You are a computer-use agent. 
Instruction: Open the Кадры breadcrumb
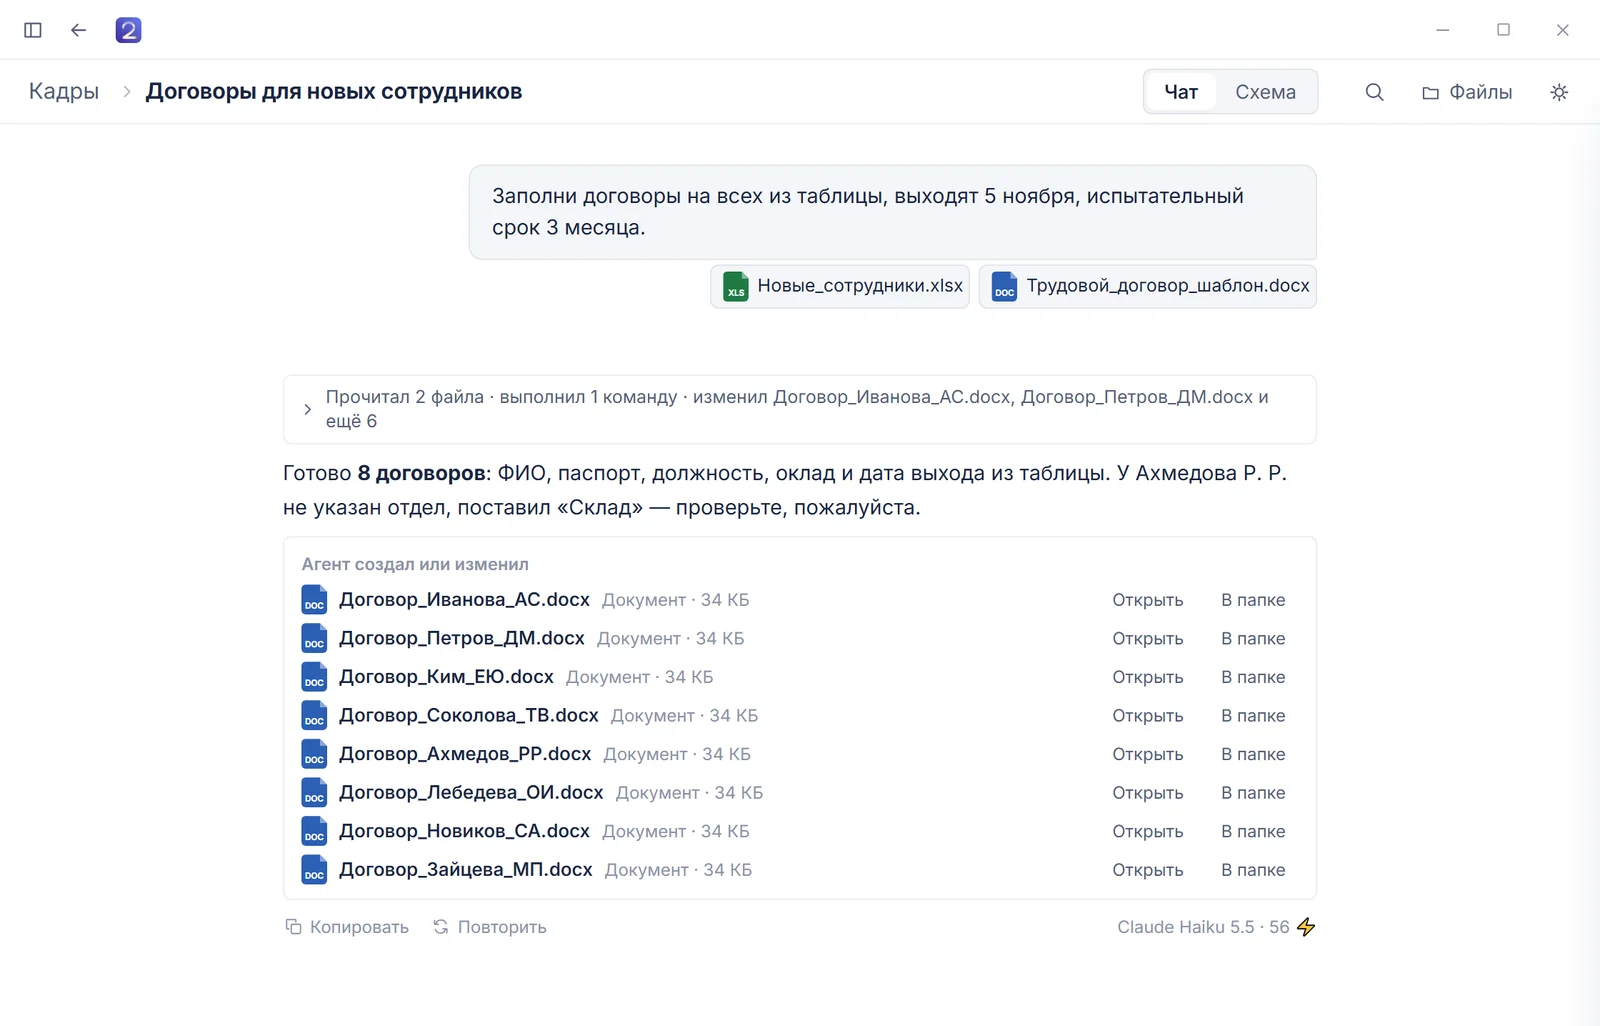point(64,91)
